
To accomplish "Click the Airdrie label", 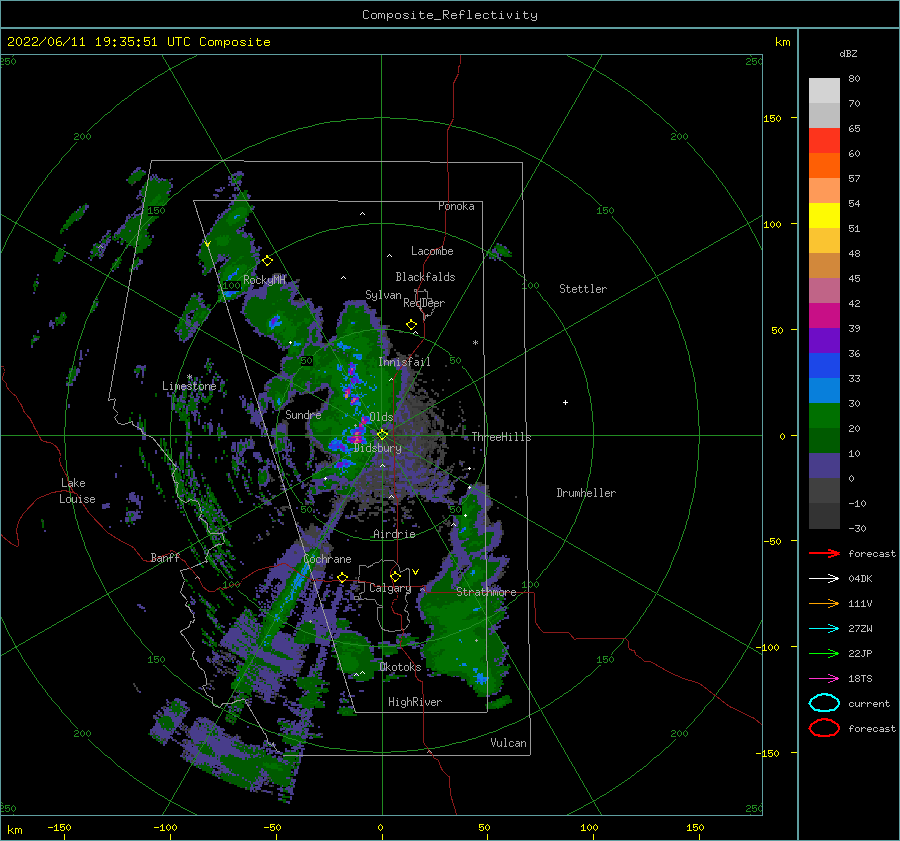I will 394,534.
